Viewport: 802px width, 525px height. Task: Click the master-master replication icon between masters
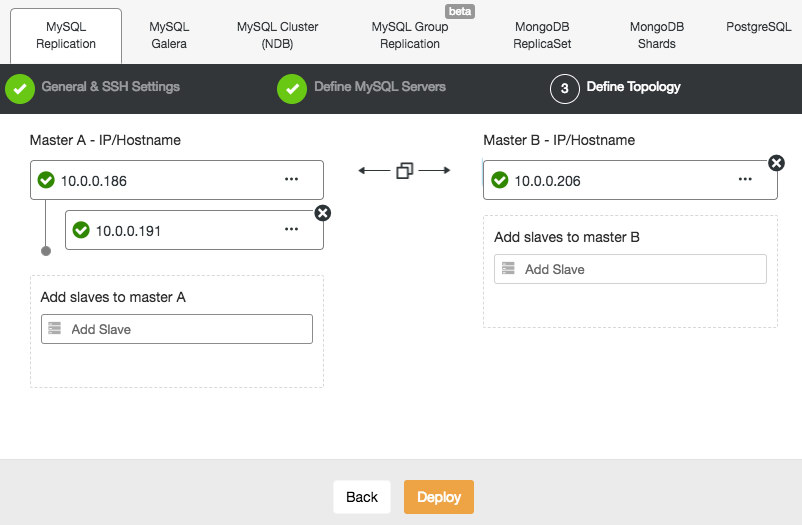405,170
